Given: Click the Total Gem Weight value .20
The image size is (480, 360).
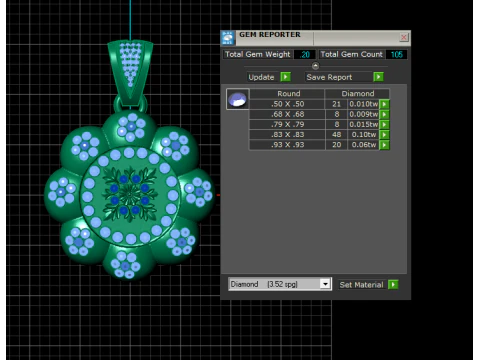Looking at the screenshot, I should [305, 54].
